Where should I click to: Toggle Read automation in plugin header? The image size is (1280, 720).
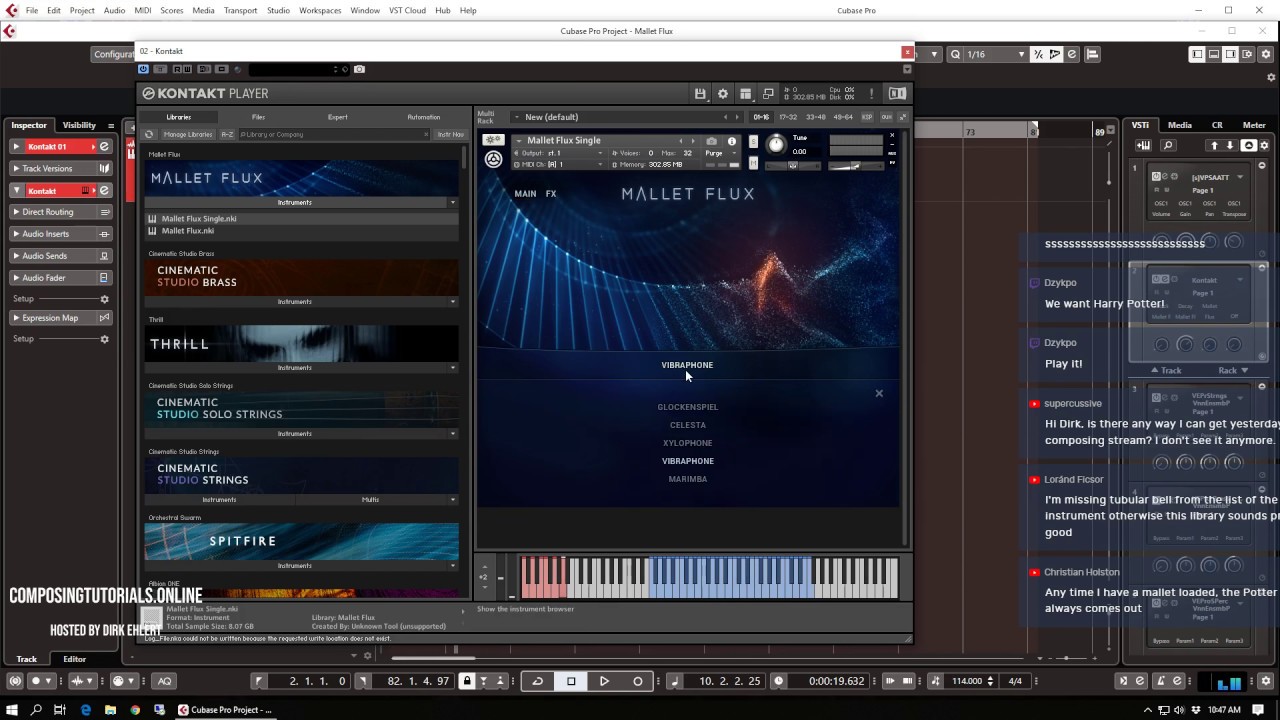(x=176, y=69)
